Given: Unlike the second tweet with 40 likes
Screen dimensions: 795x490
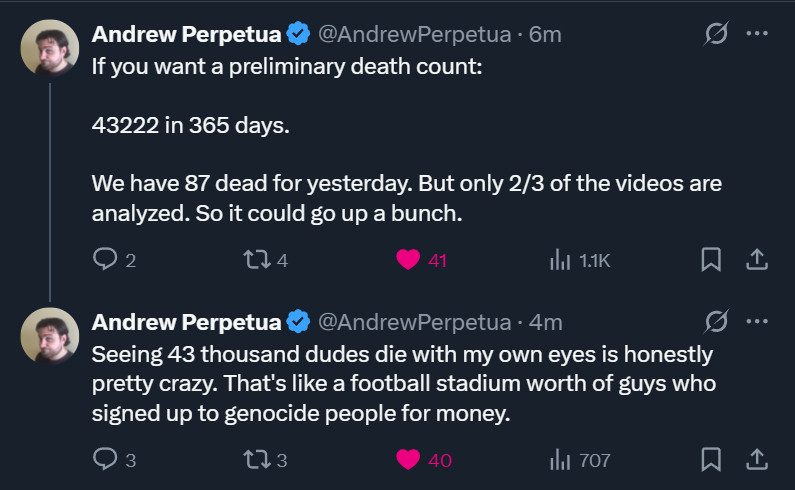Looking at the screenshot, I should click(408, 460).
